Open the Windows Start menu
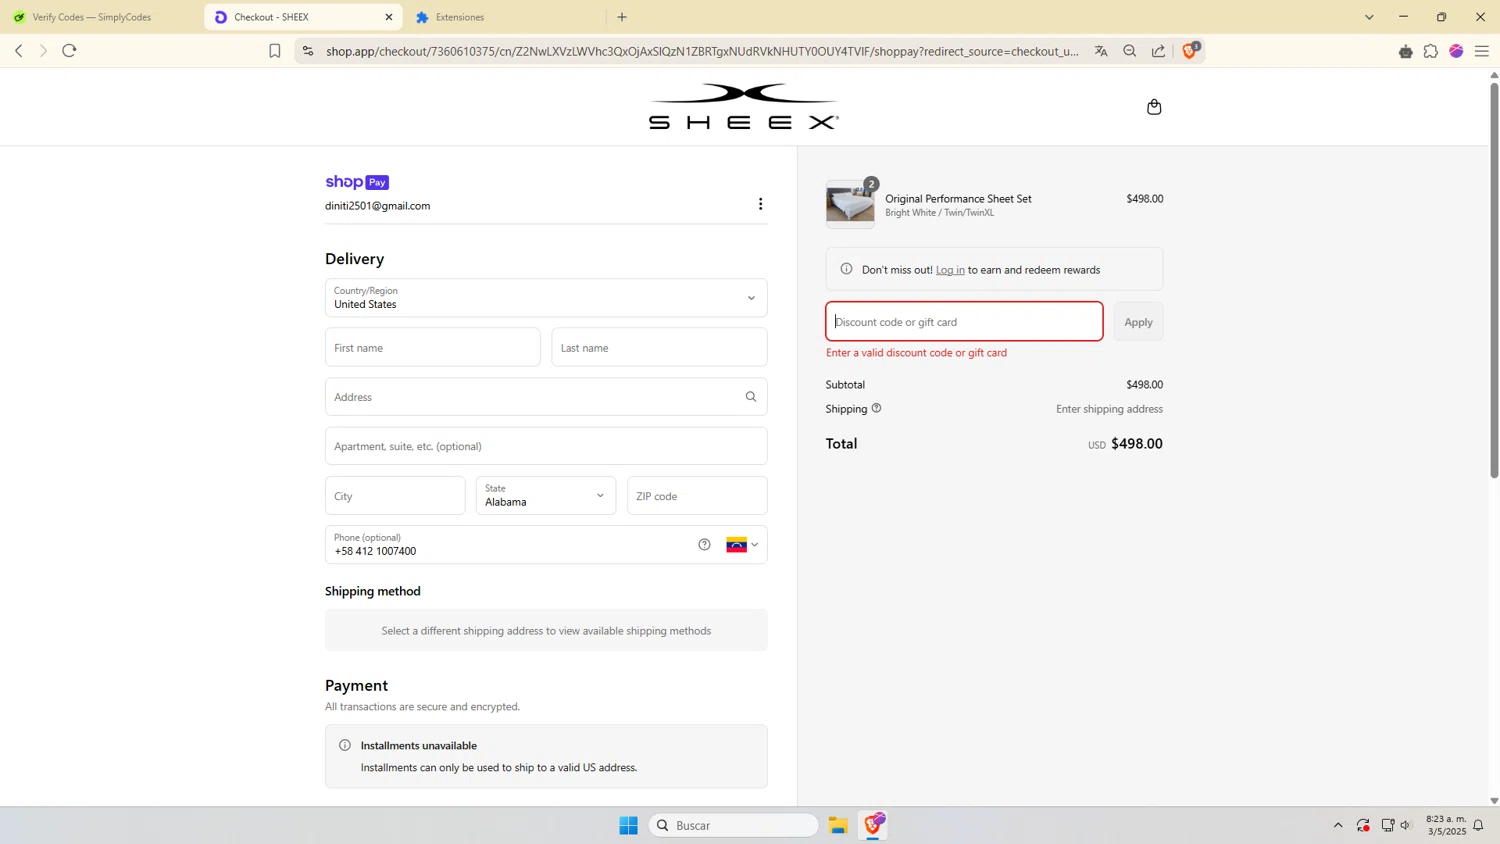Screen dimensions: 1500x844 click(628, 825)
